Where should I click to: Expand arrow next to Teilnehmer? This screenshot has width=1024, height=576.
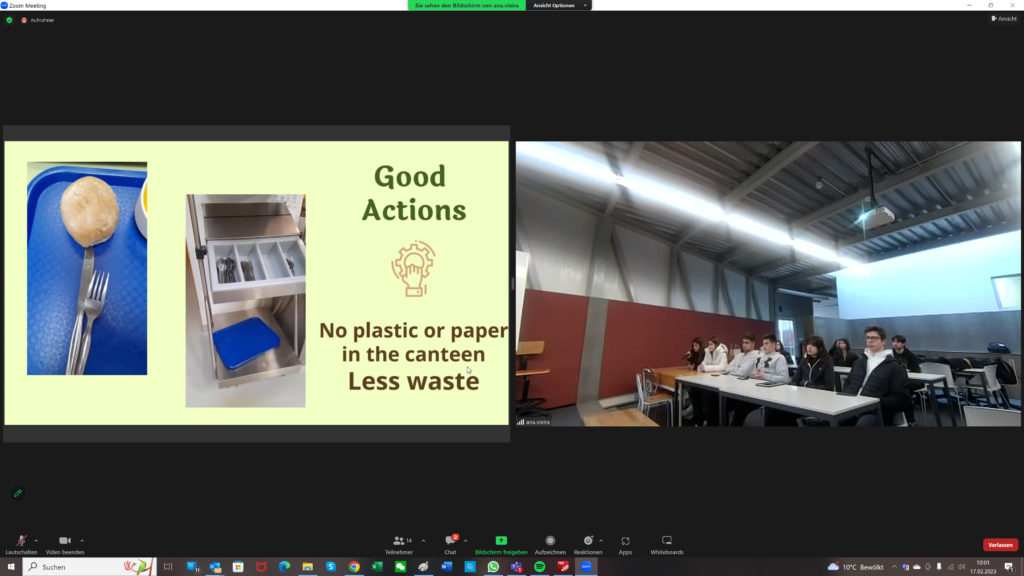(x=423, y=540)
